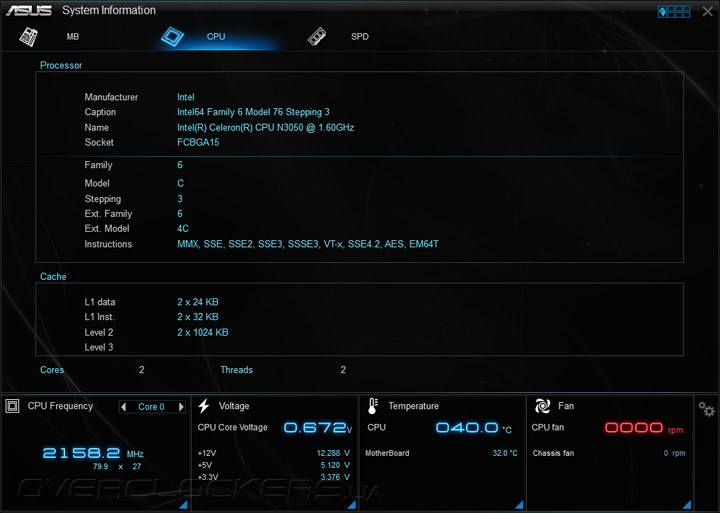Screen dimensions: 720x513
Task: Click the caption Intel64 Family 6 Model 76
Action: (253, 112)
